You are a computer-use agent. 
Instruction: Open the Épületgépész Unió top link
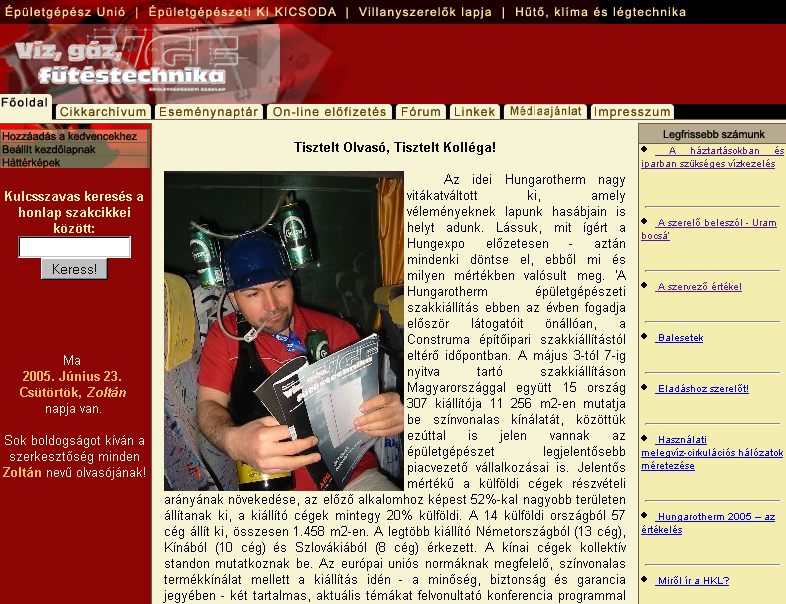(x=65, y=12)
